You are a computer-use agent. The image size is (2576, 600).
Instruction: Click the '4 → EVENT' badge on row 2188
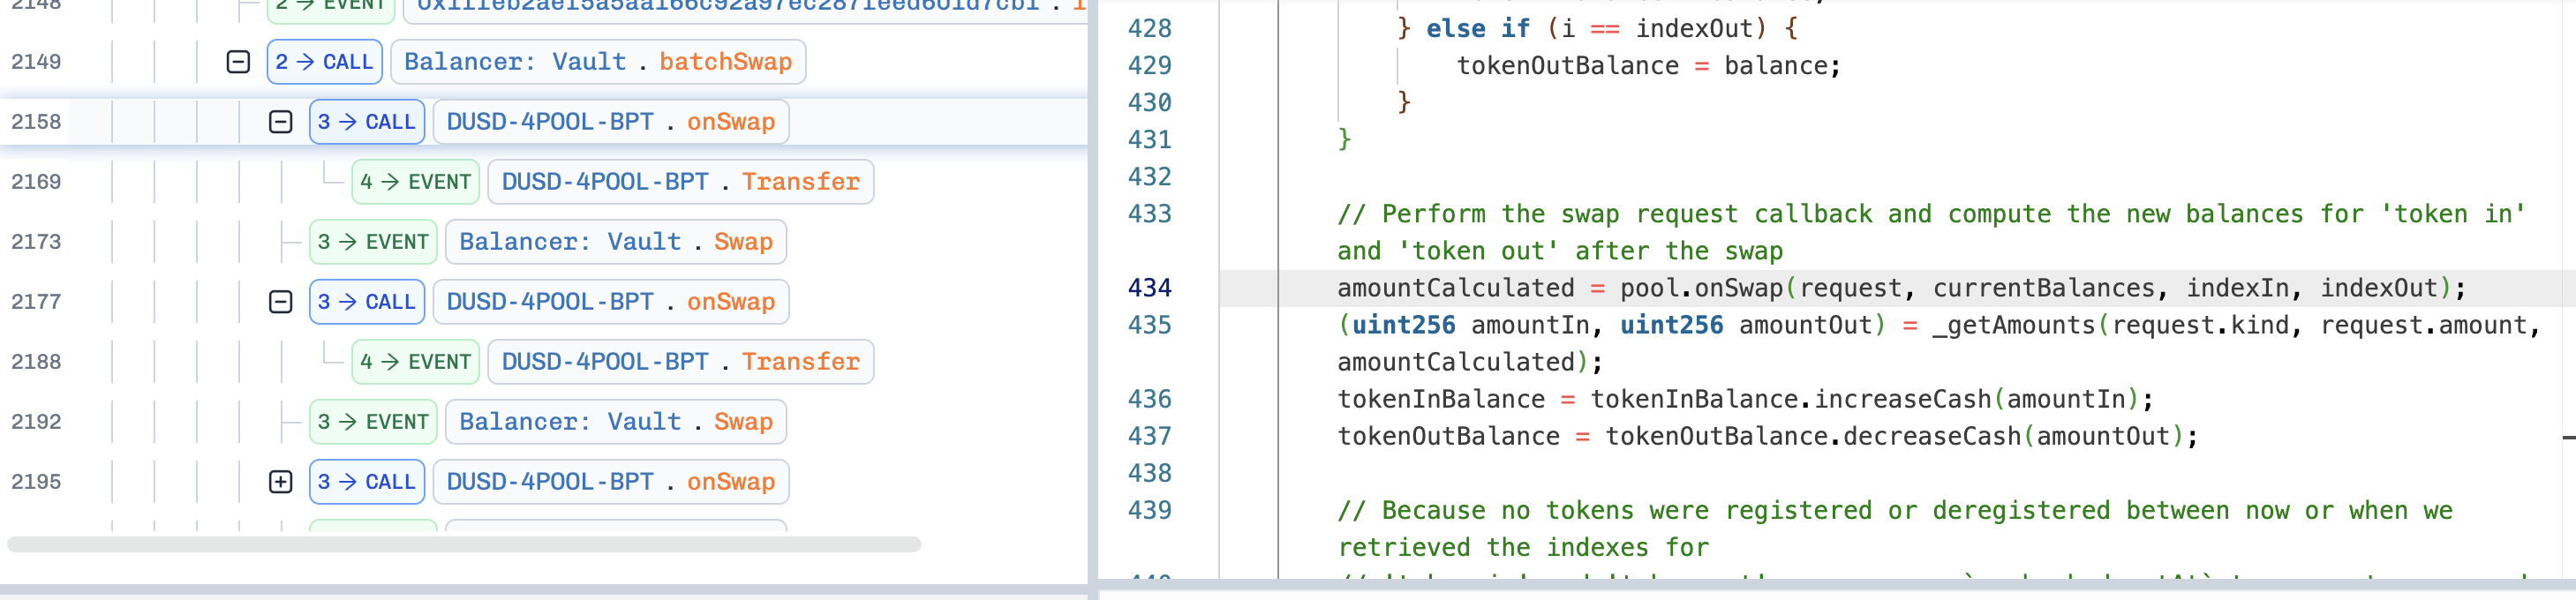click(415, 362)
